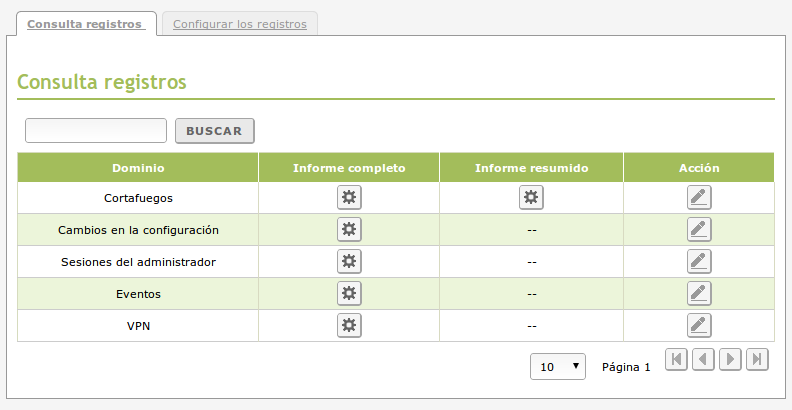
Task: Go to the first page
Action: click(x=676, y=359)
